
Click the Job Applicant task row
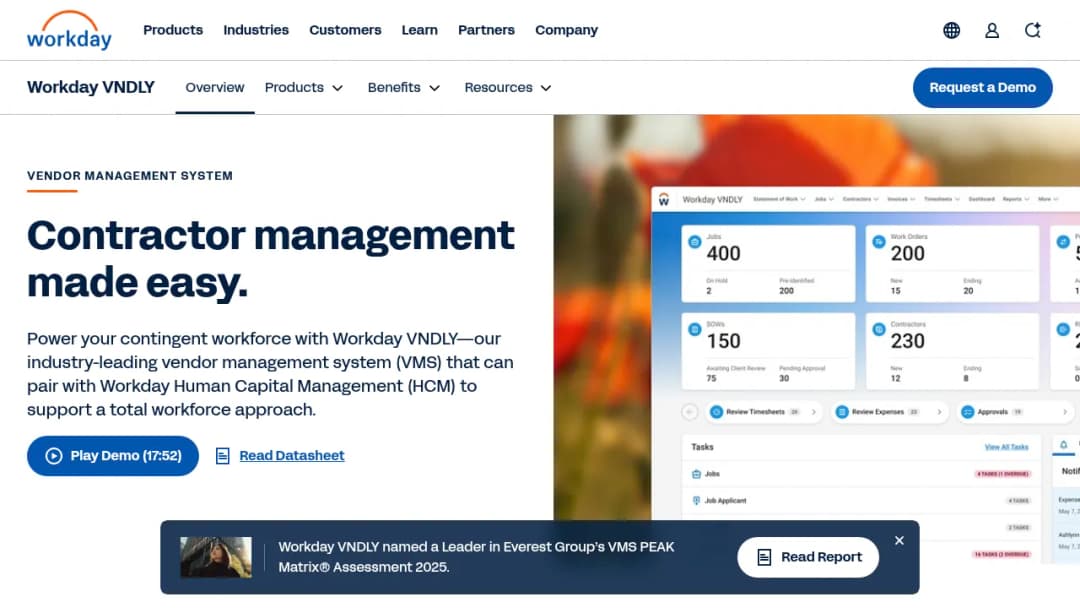coord(860,501)
